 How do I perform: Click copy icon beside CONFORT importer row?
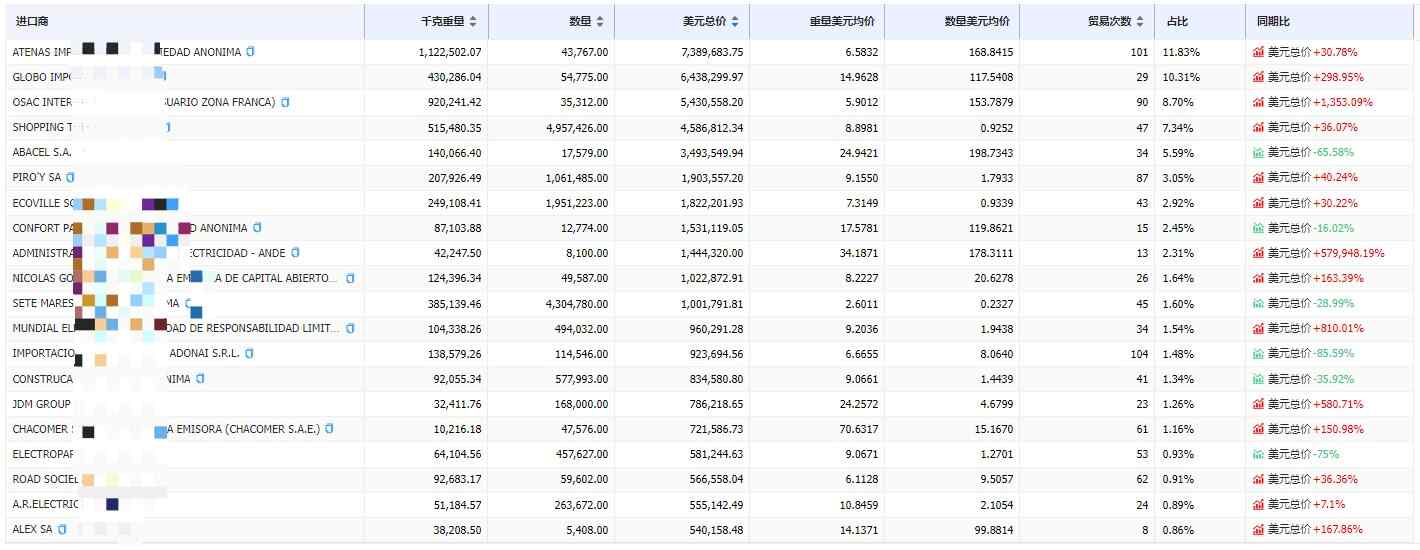(x=257, y=228)
